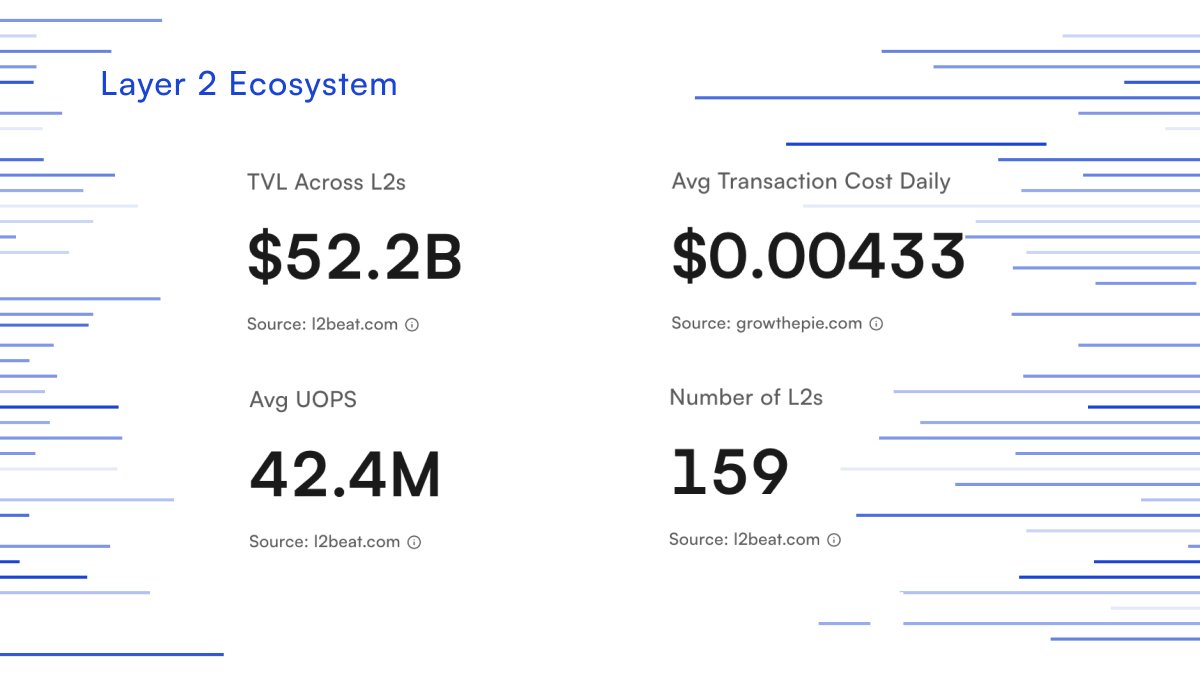The height and width of the screenshot is (675, 1200).
Task: Open l2beat.com source link under $52.2B
Action: (354, 325)
